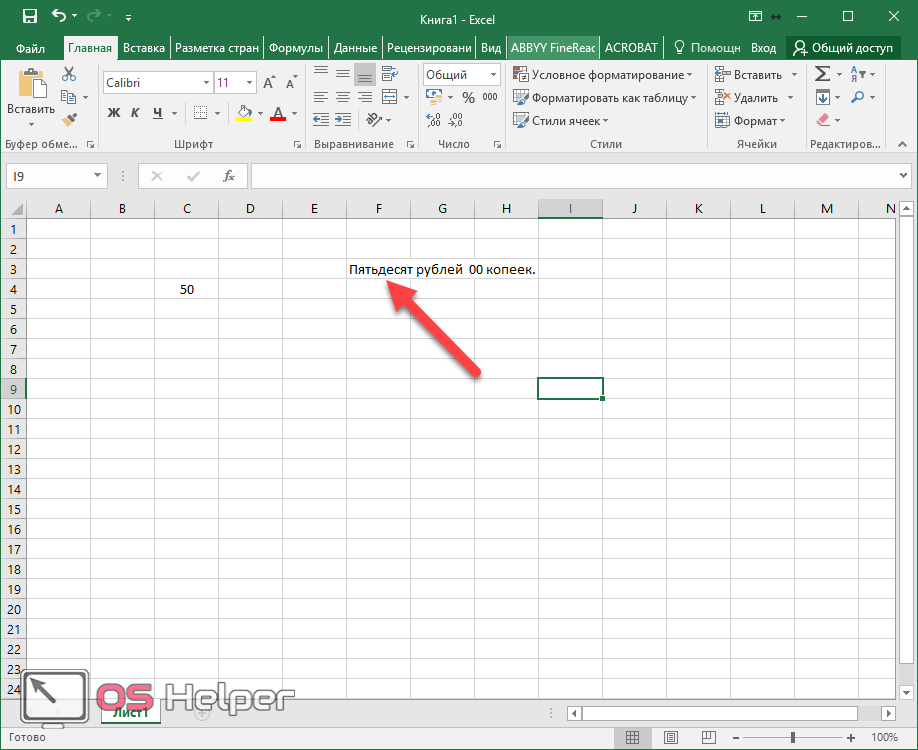Switch to the Вставка ribbon tab
Viewport: 918px width, 750px height.
[x=144, y=47]
